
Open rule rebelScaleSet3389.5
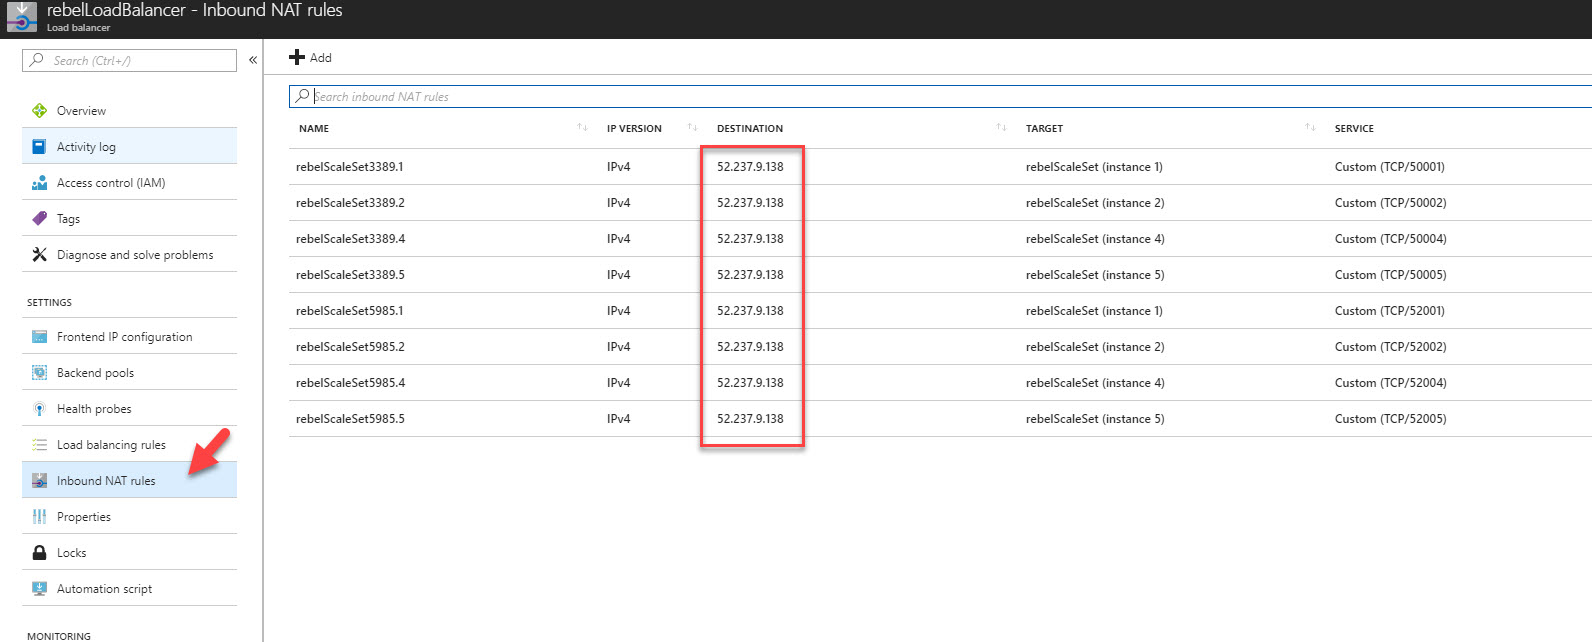coord(350,275)
